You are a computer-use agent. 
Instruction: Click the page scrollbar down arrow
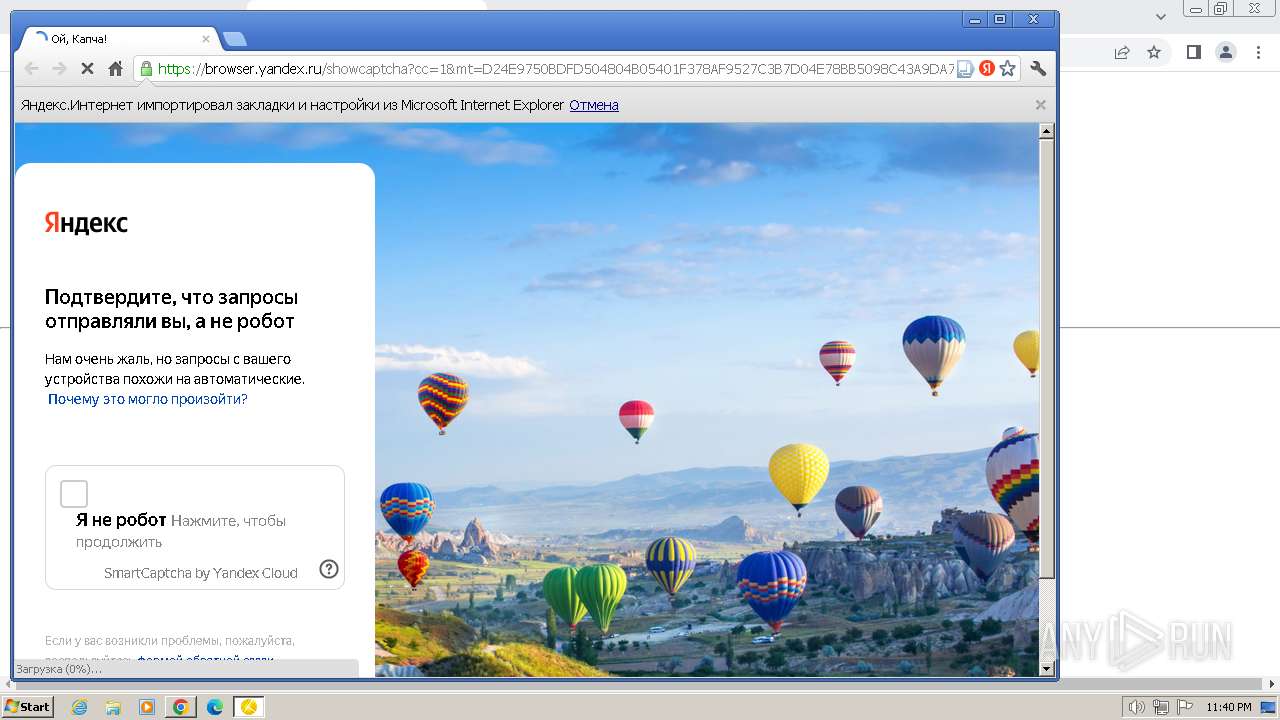click(x=1047, y=668)
